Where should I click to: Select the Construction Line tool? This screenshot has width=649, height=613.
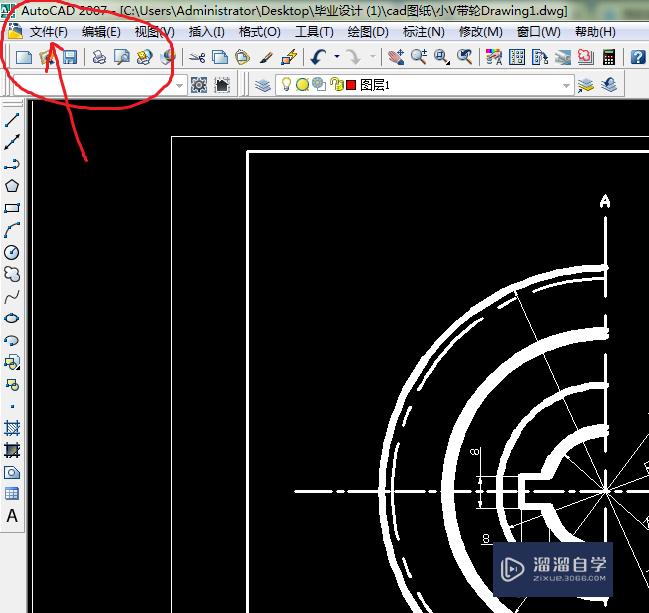coord(12,142)
